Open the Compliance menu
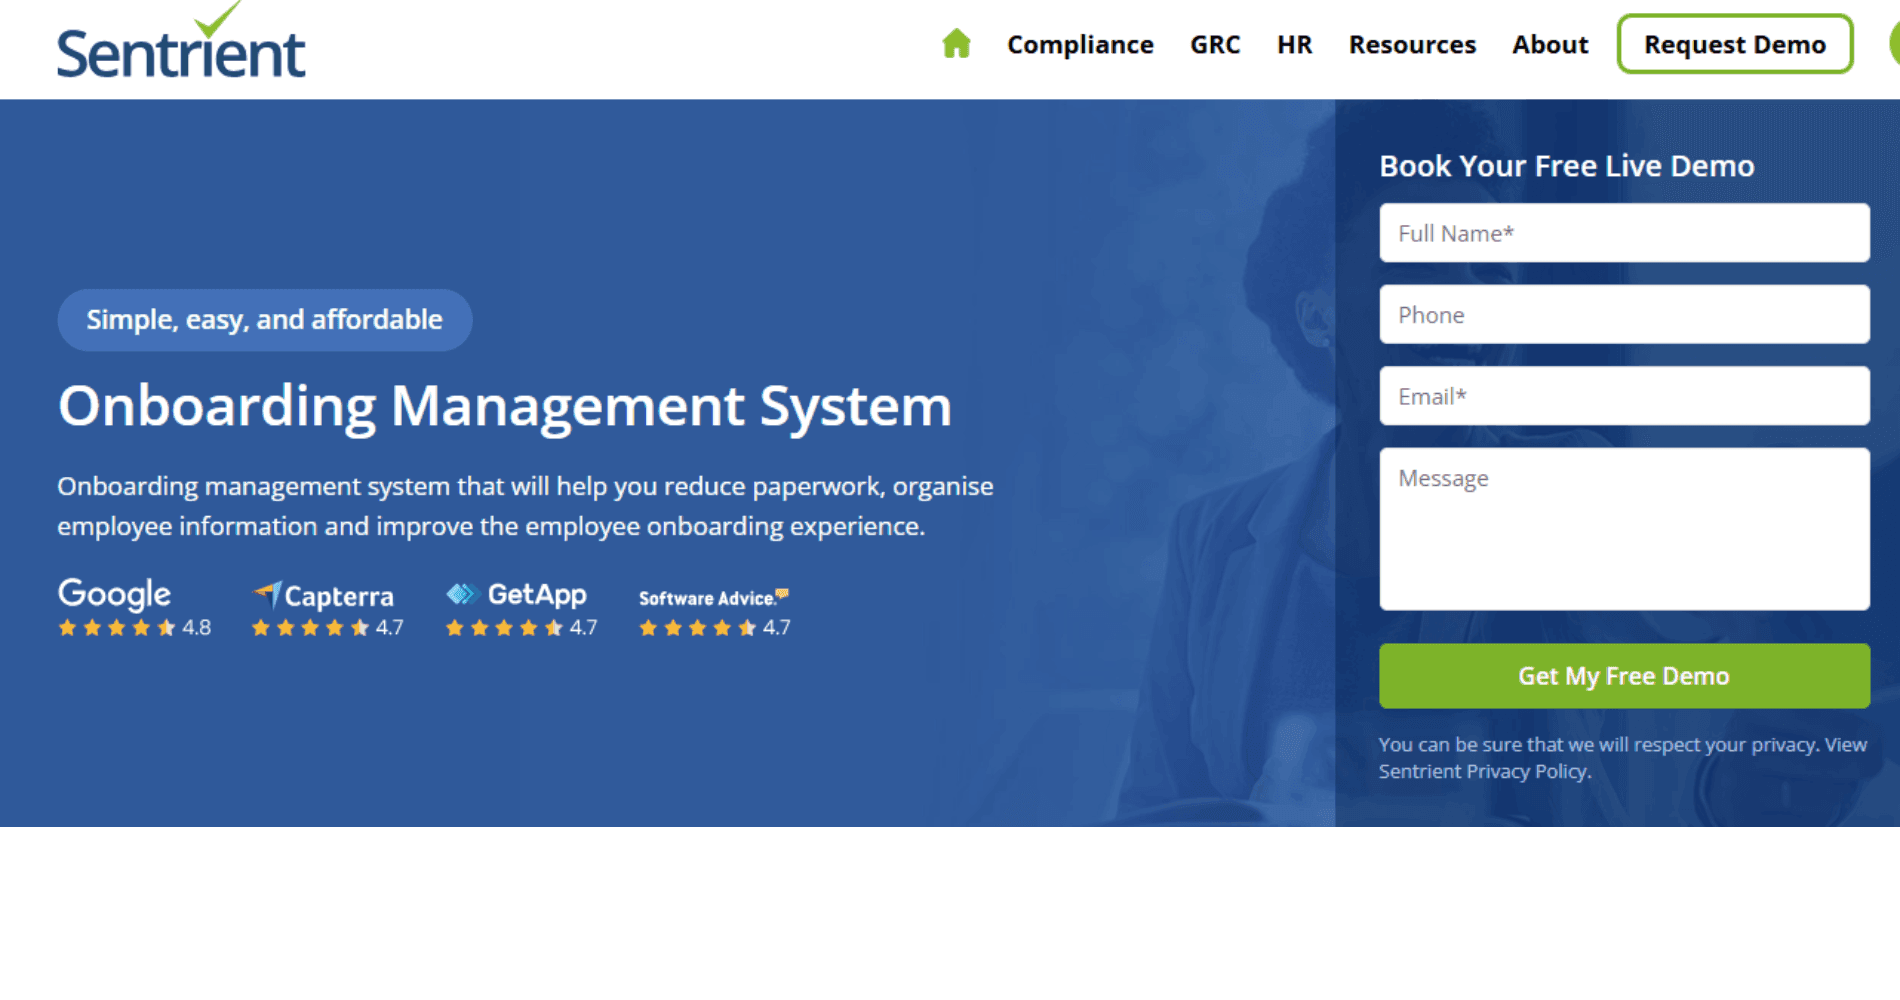1900x1000 pixels. 1080,45
